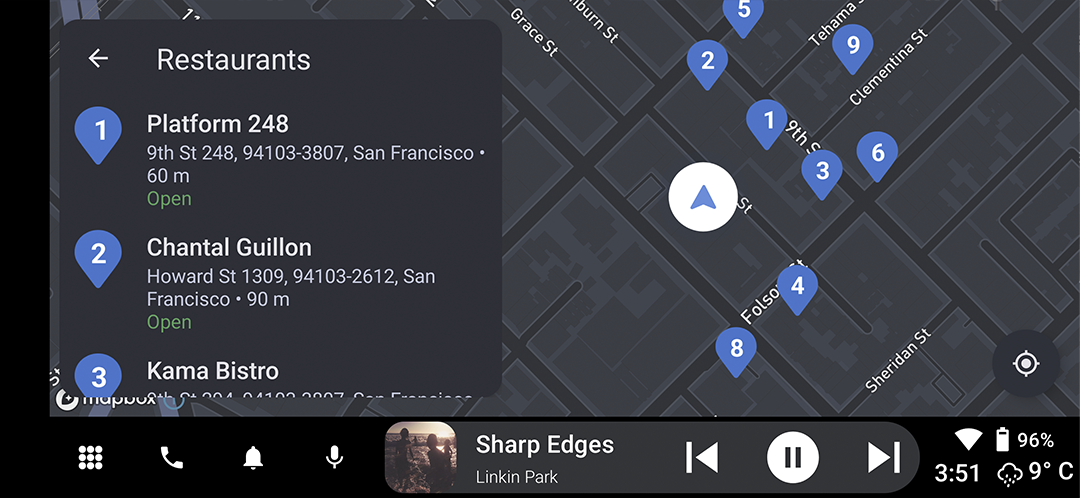Open notifications bell icon
The width and height of the screenshot is (1080, 498).
253,457
